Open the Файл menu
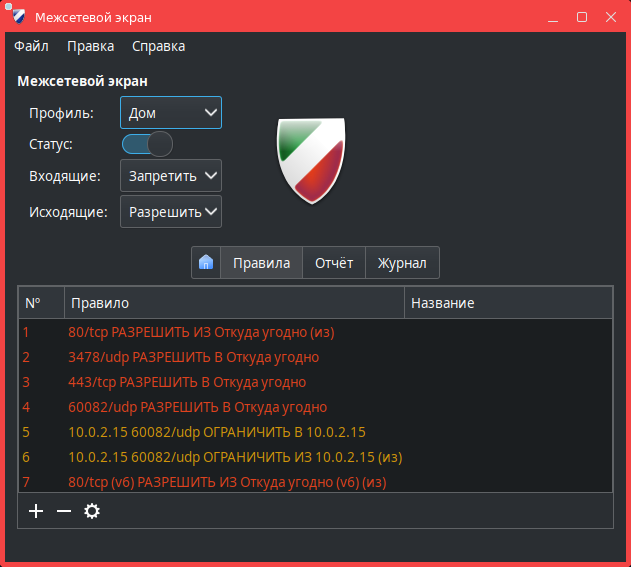The height and width of the screenshot is (567, 631). tap(31, 46)
